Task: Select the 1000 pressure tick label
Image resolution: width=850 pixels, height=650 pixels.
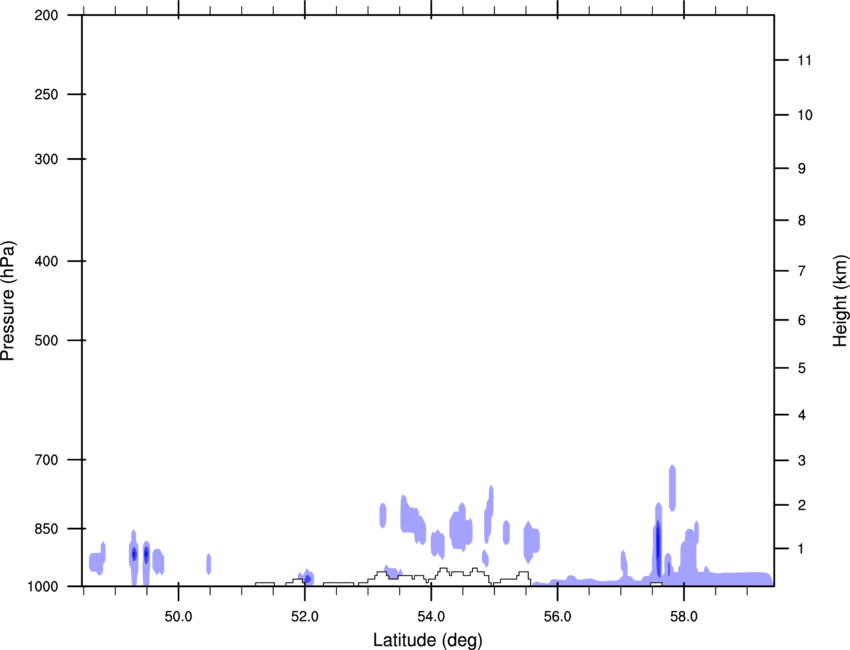Action: point(43,586)
